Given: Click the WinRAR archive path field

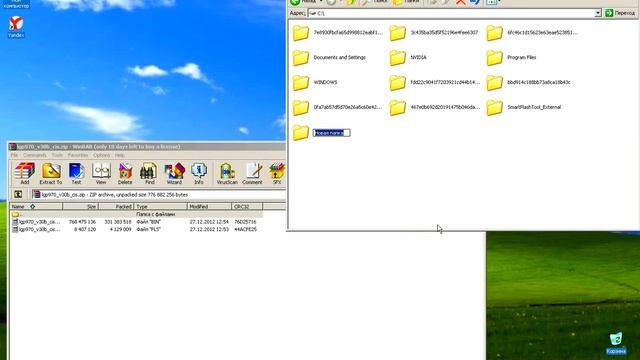Looking at the screenshot, I should (x=159, y=195).
